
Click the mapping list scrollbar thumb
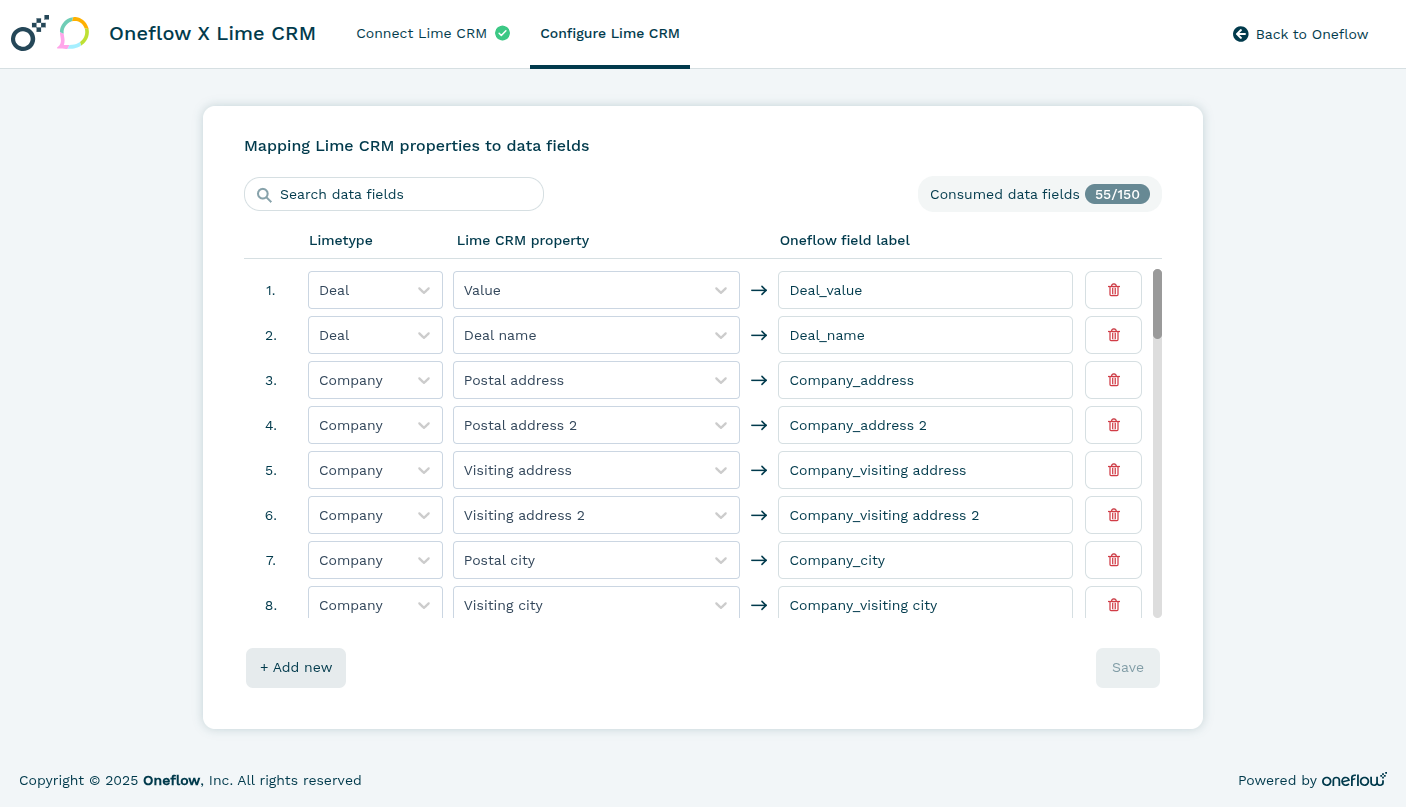tap(1158, 304)
